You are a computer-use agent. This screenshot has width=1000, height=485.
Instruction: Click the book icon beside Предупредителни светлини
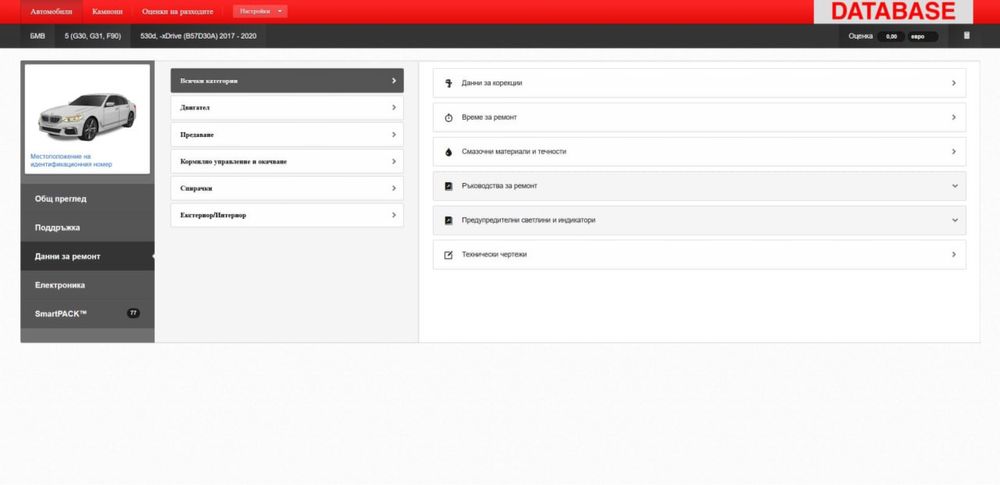[448, 220]
